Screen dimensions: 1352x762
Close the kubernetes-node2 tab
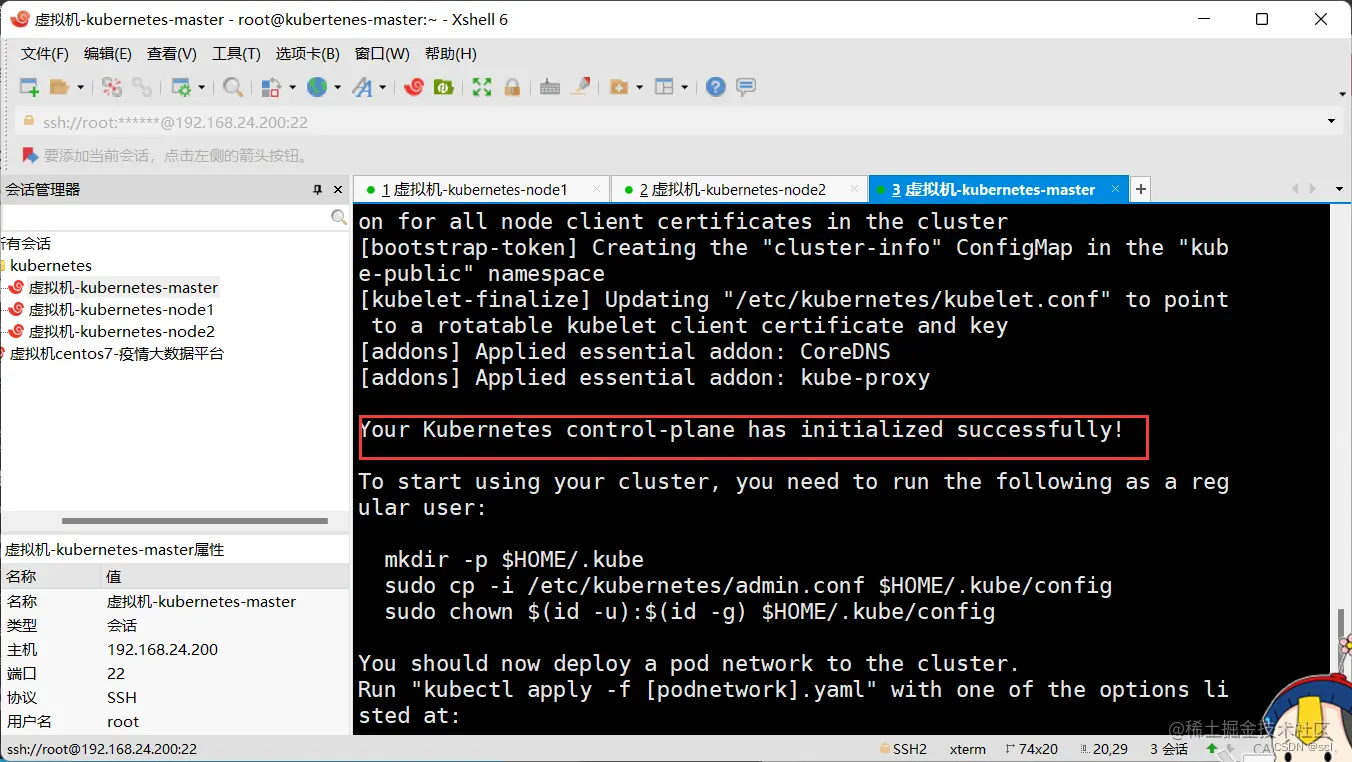pos(855,188)
